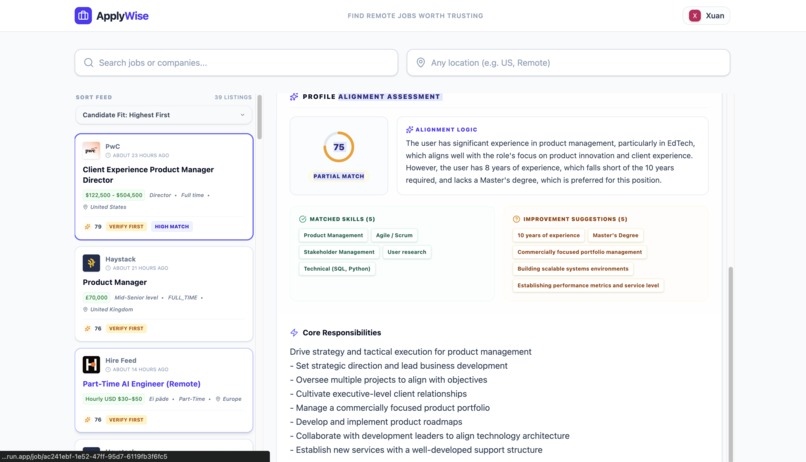This screenshot has width=806, height=462.
Task: Click the ApplyWise brand name text
Action: (122, 16)
